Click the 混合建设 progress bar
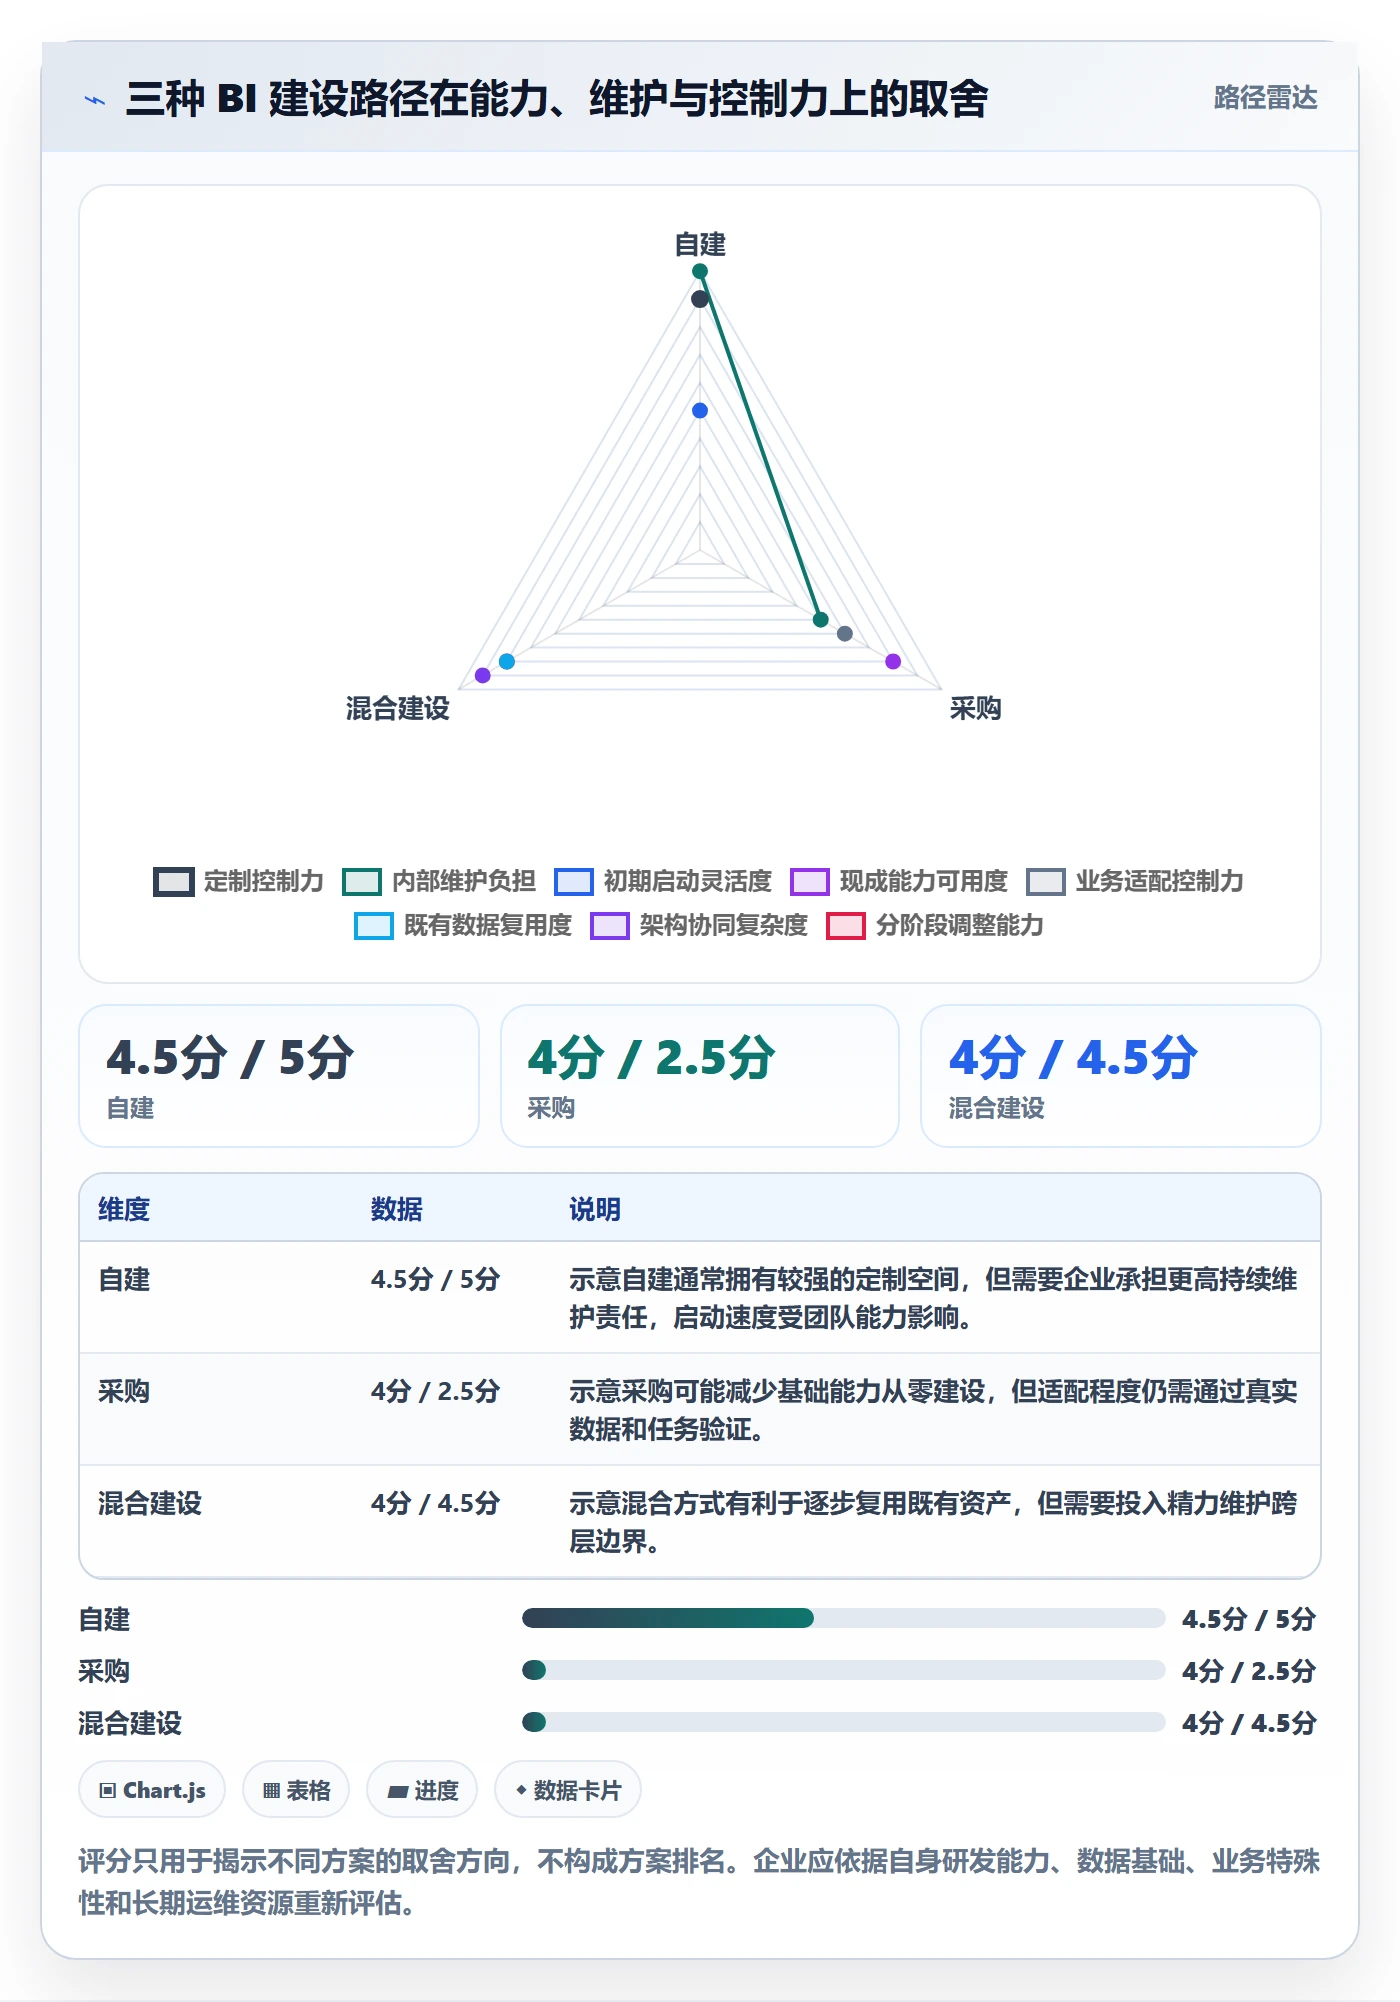 coord(844,1722)
